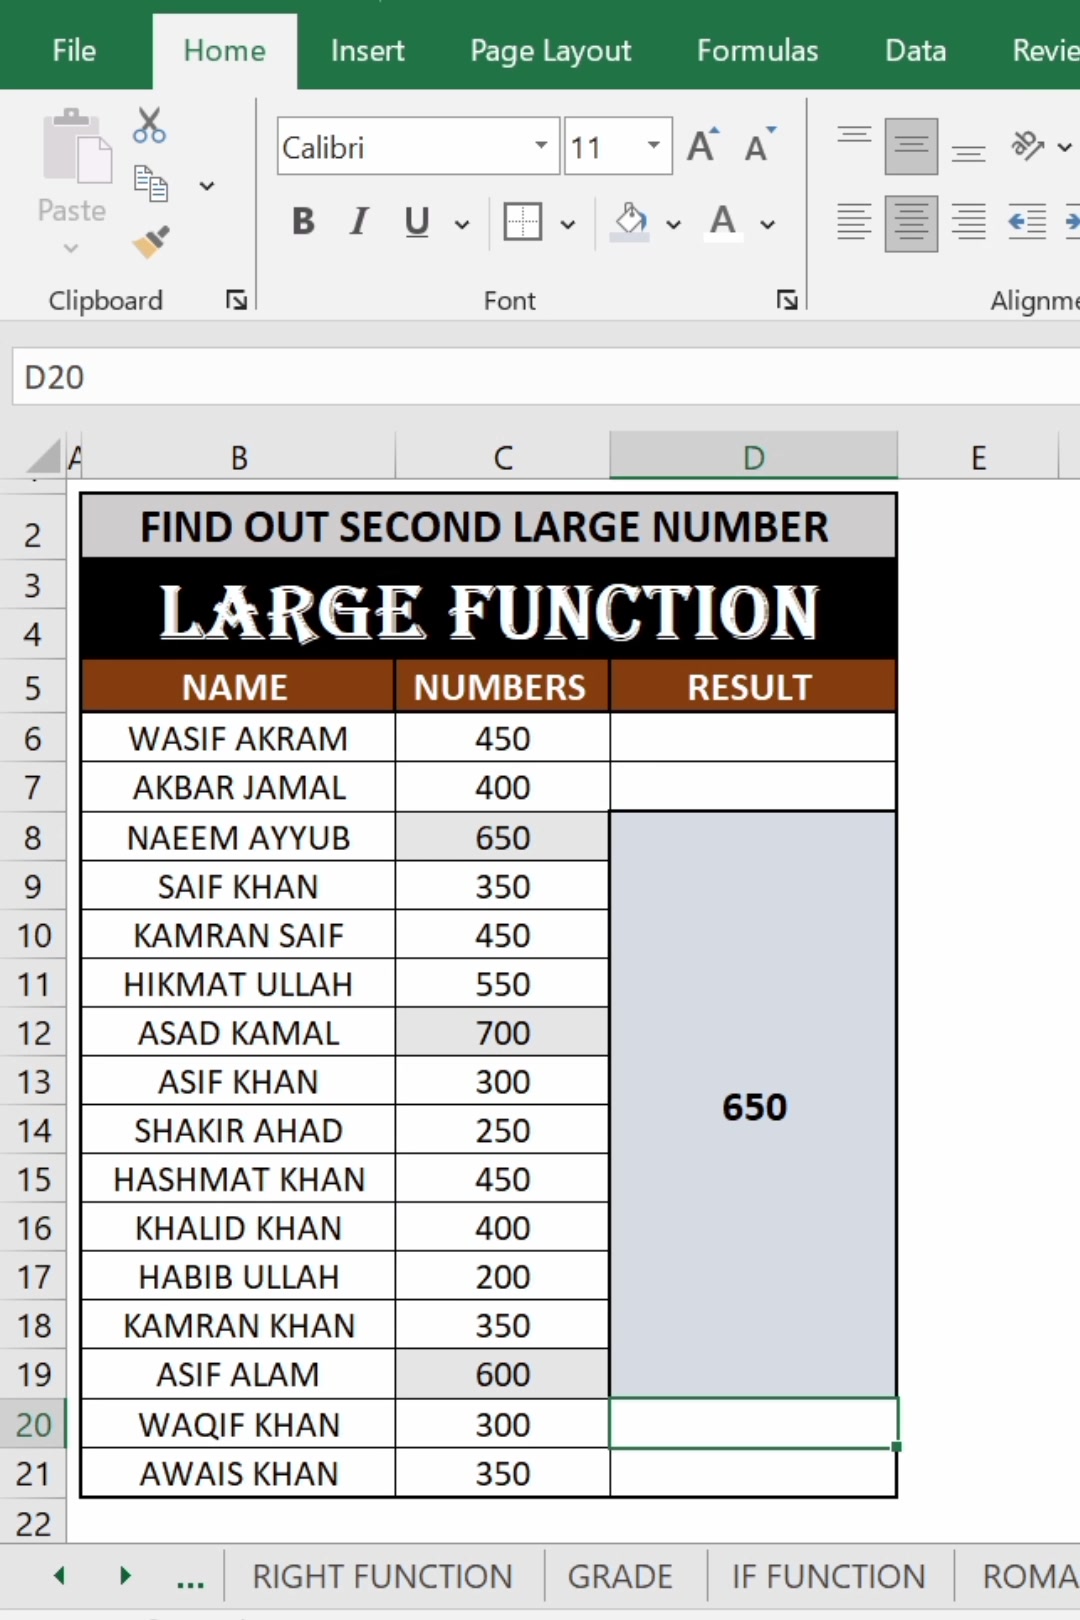This screenshot has width=1080, height=1620.
Task: Click the Cut scissors icon
Action: 149,126
